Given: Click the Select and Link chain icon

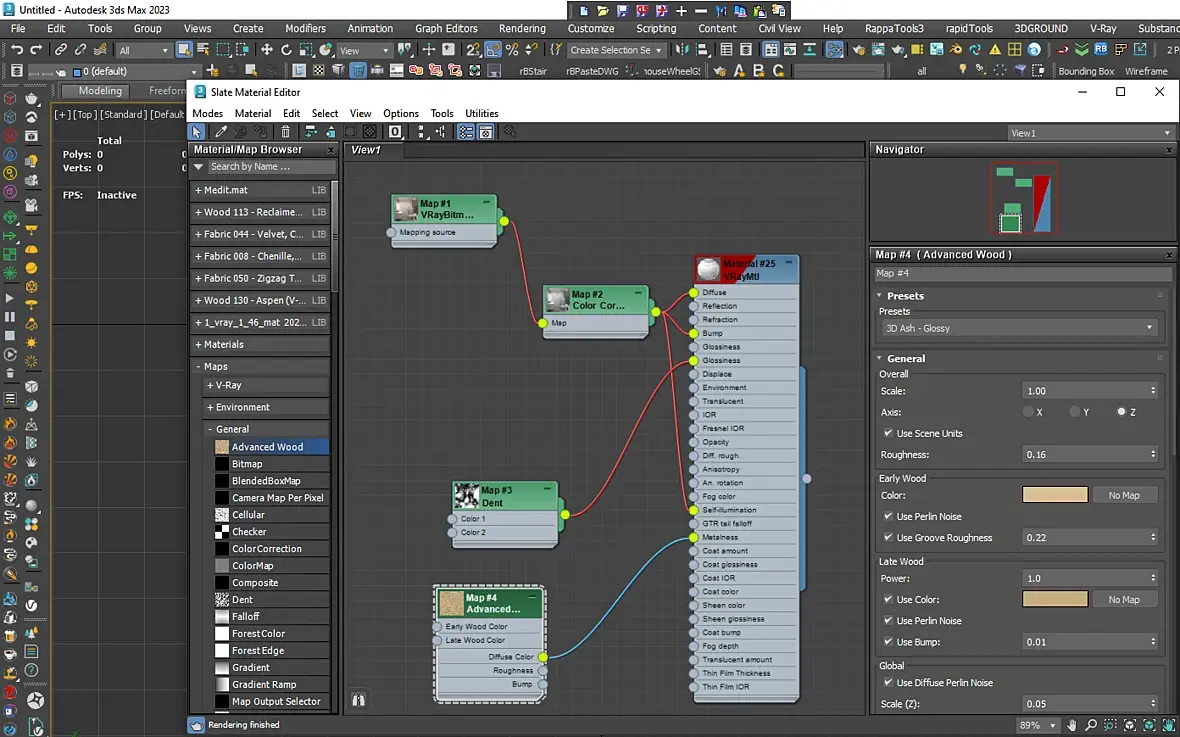Looking at the screenshot, I should click(x=61, y=50).
